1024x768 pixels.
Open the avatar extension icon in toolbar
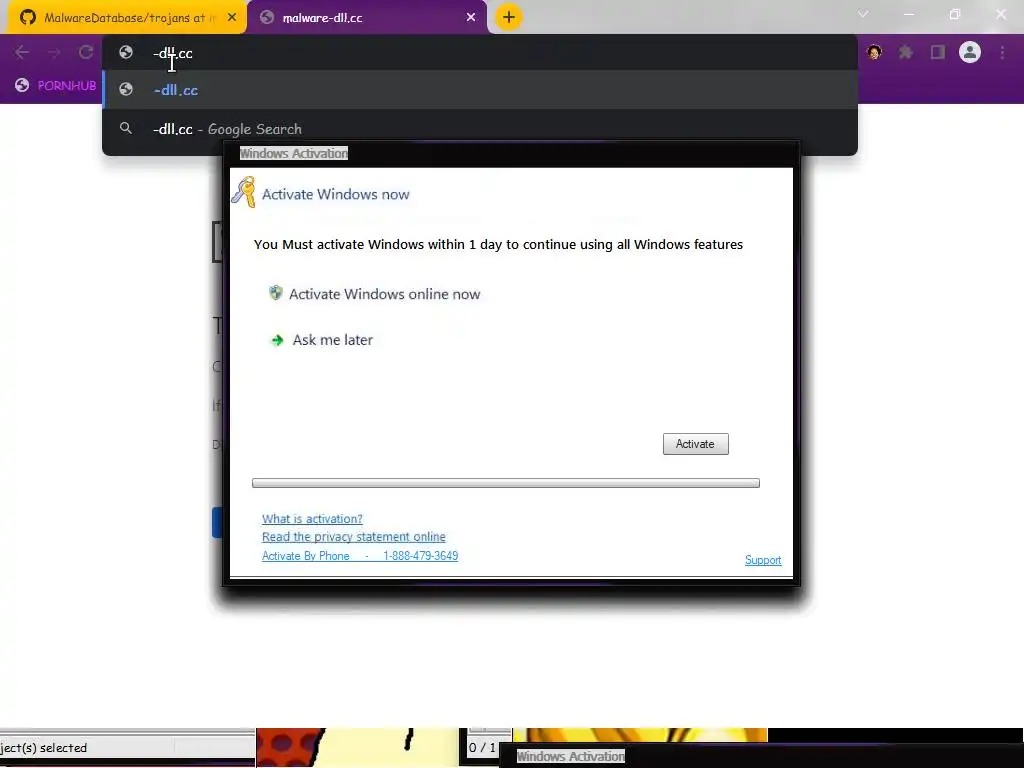874,52
